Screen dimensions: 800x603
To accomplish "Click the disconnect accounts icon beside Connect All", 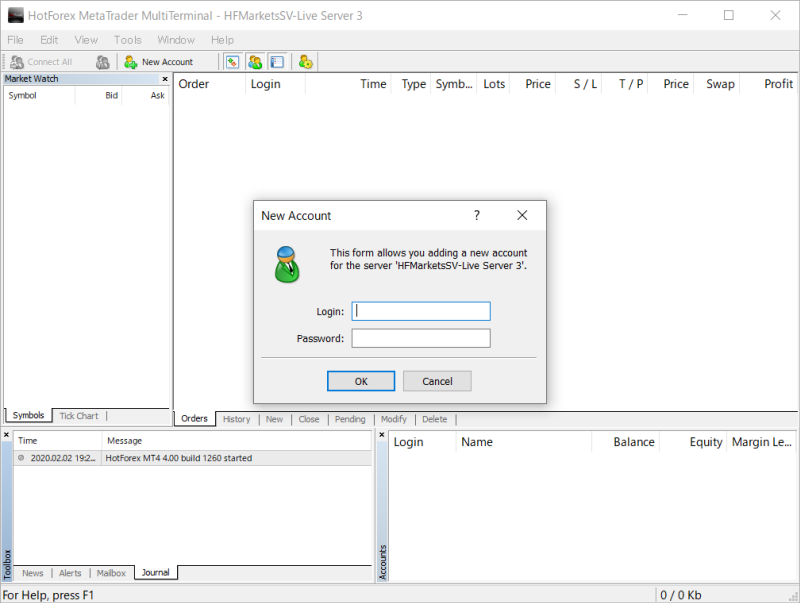I will pos(102,62).
